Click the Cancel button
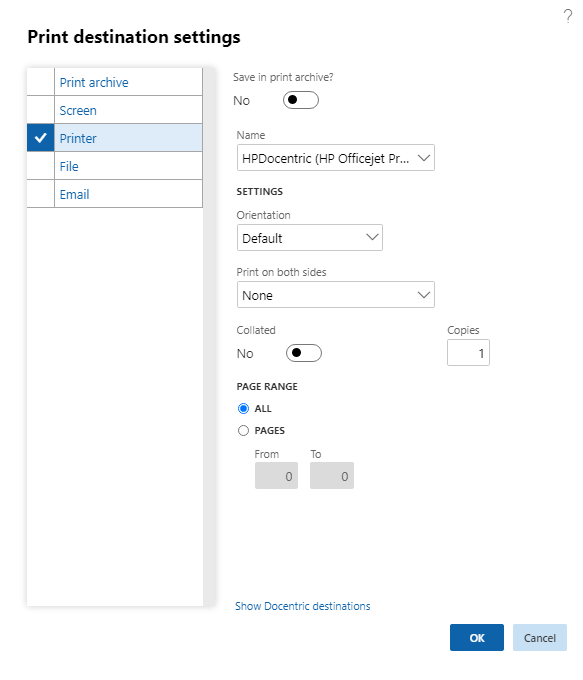This screenshot has width=583, height=680. [x=540, y=638]
